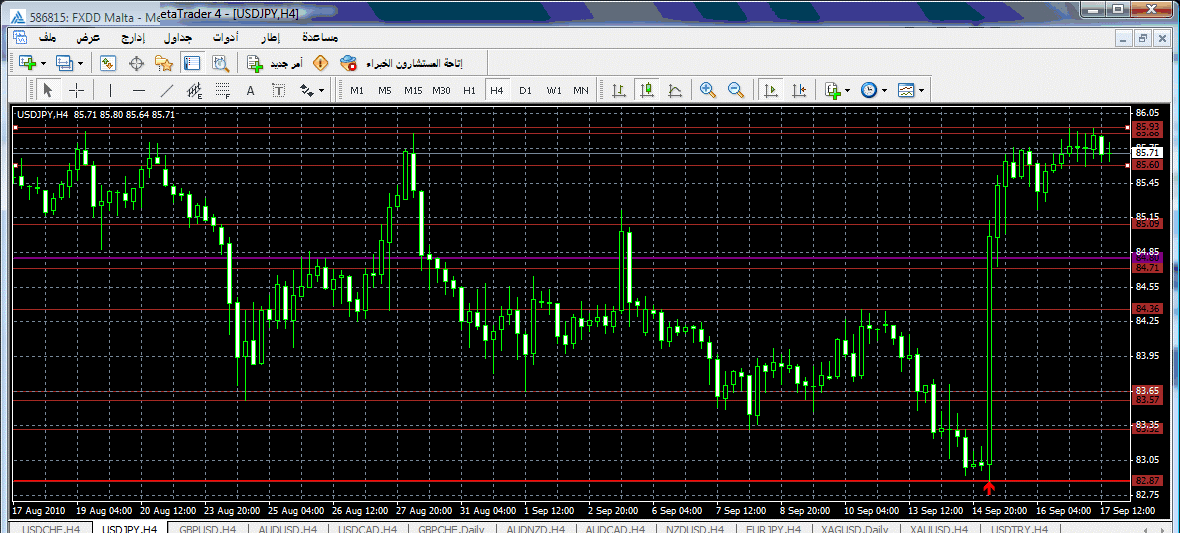
Task: Click the zoom out magnifier icon
Action: [x=736, y=90]
